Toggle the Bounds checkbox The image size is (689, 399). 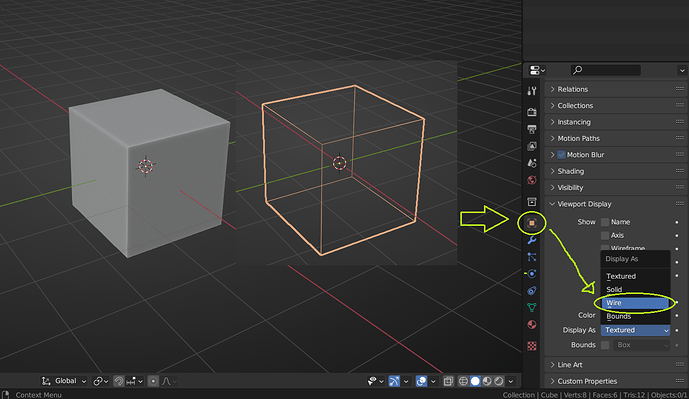pos(605,345)
